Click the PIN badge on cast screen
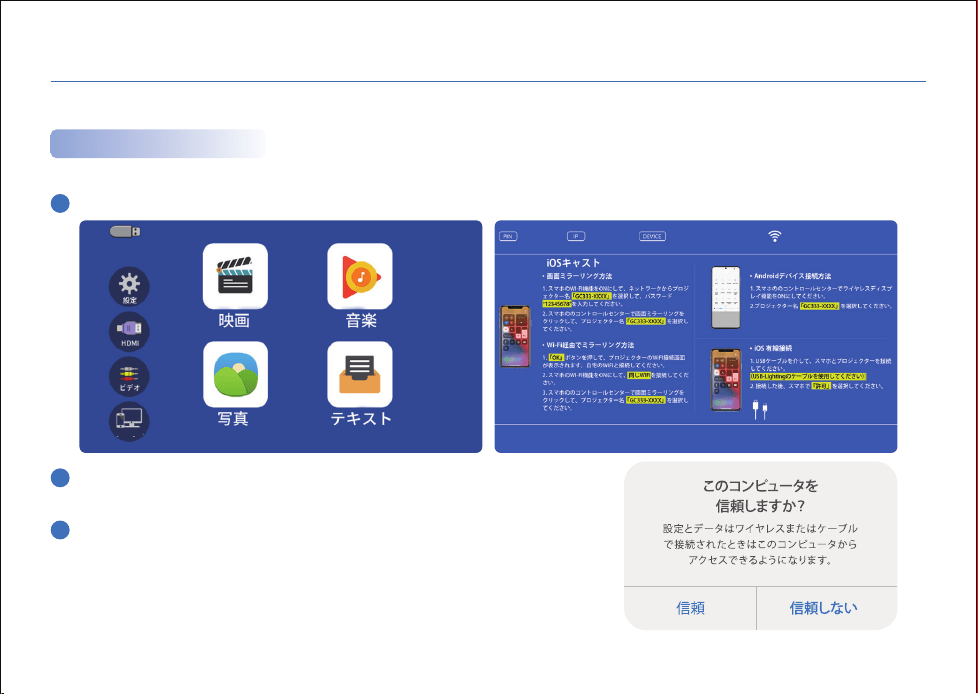Image resolution: width=978 pixels, height=694 pixels. pyautogui.click(x=508, y=236)
